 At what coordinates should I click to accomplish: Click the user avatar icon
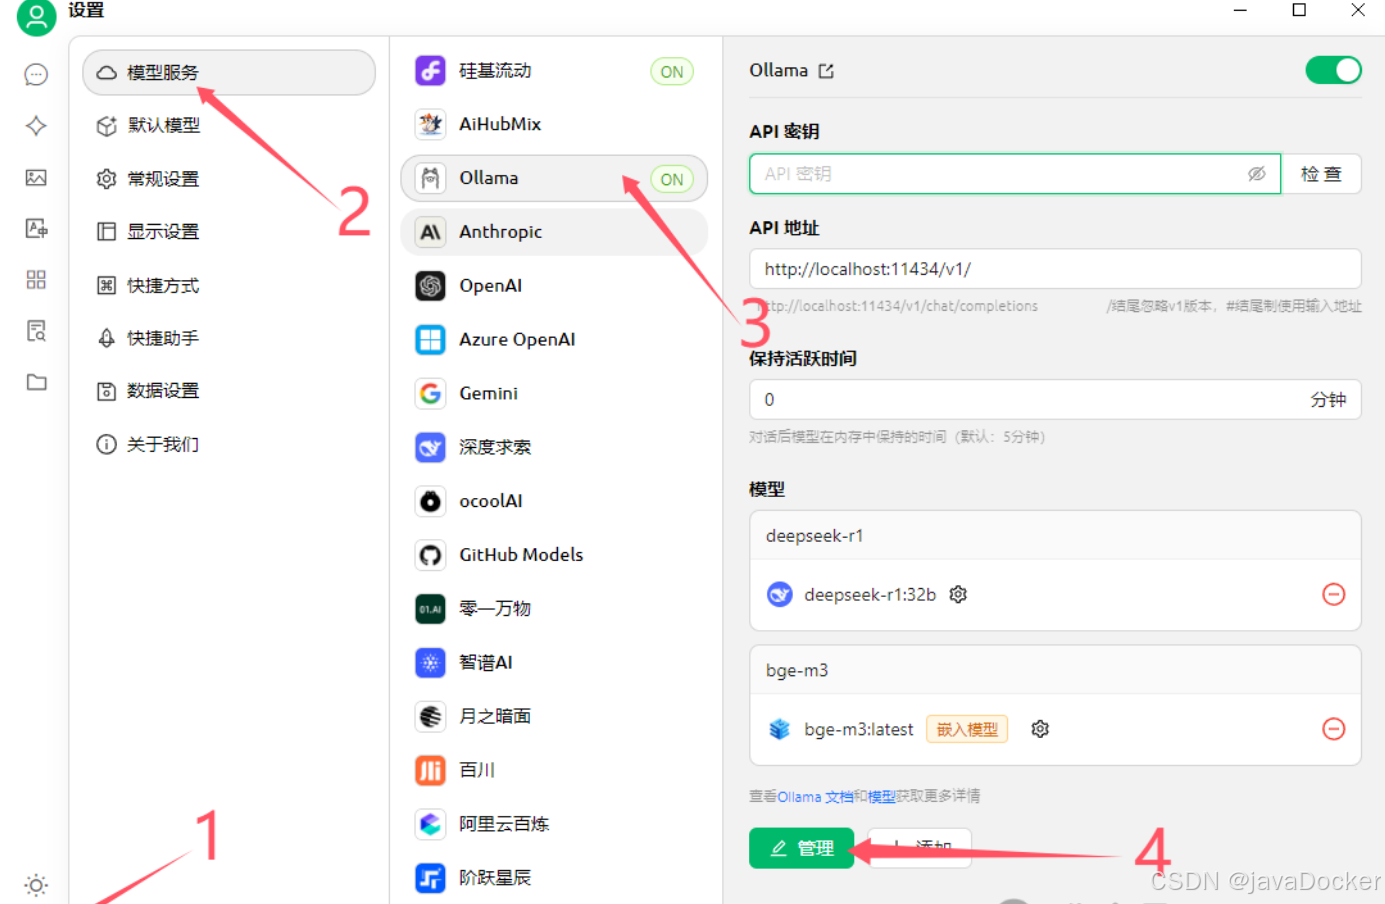[37, 17]
